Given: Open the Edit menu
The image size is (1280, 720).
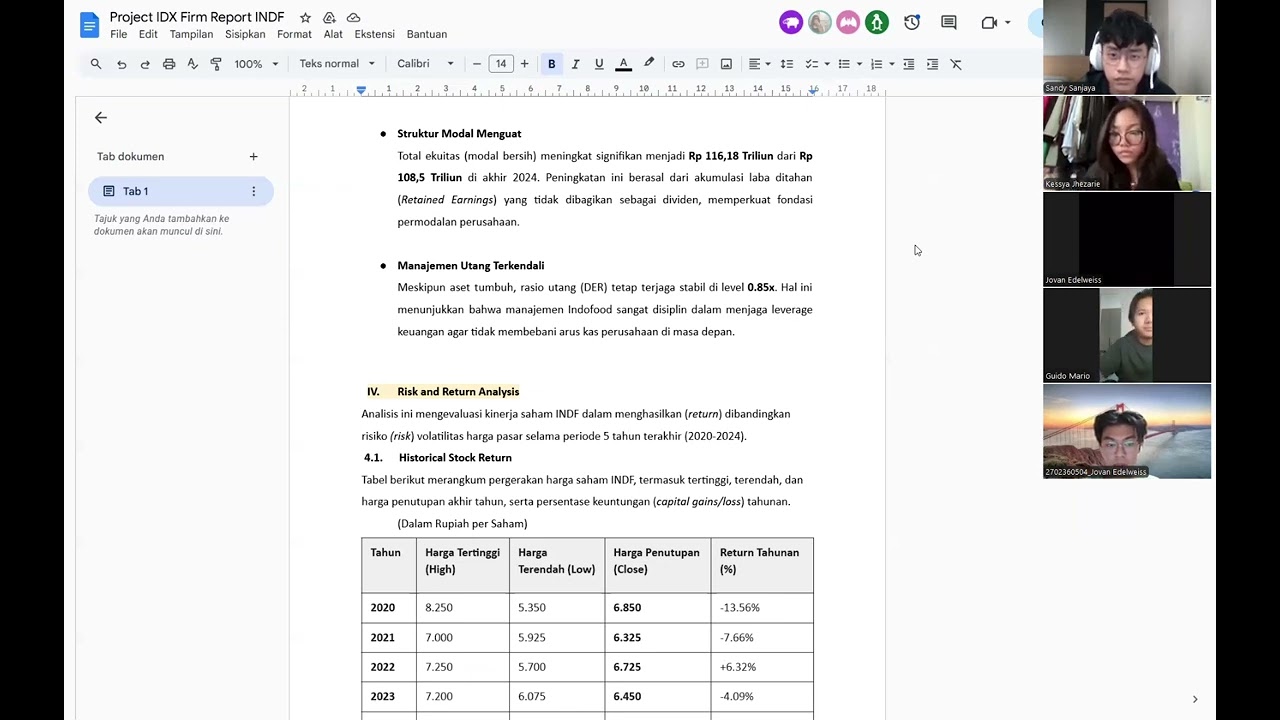Looking at the screenshot, I should 148,34.
